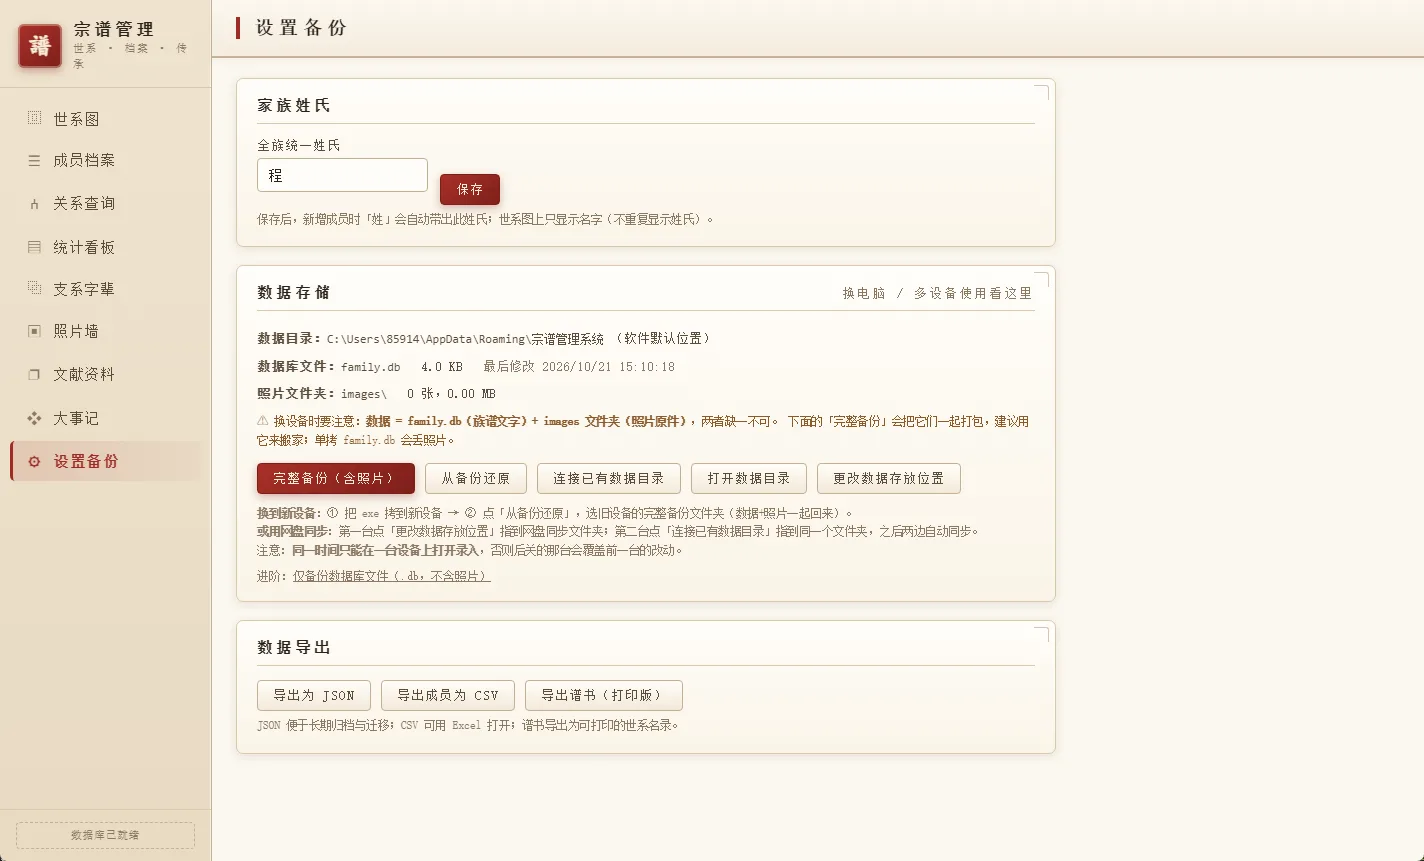This screenshot has width=1424, height=861.
Task: Open the 文献资料 page
Action: pos(106,374)
